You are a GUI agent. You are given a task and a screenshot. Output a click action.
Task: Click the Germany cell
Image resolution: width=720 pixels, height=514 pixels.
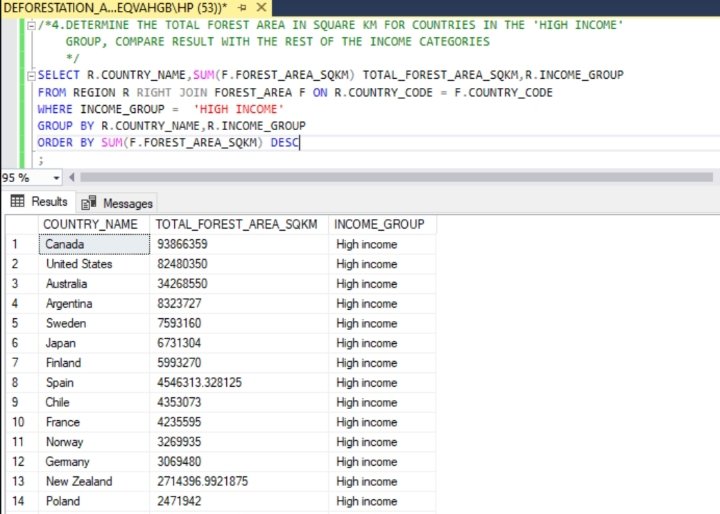click(x=94, y=462)
